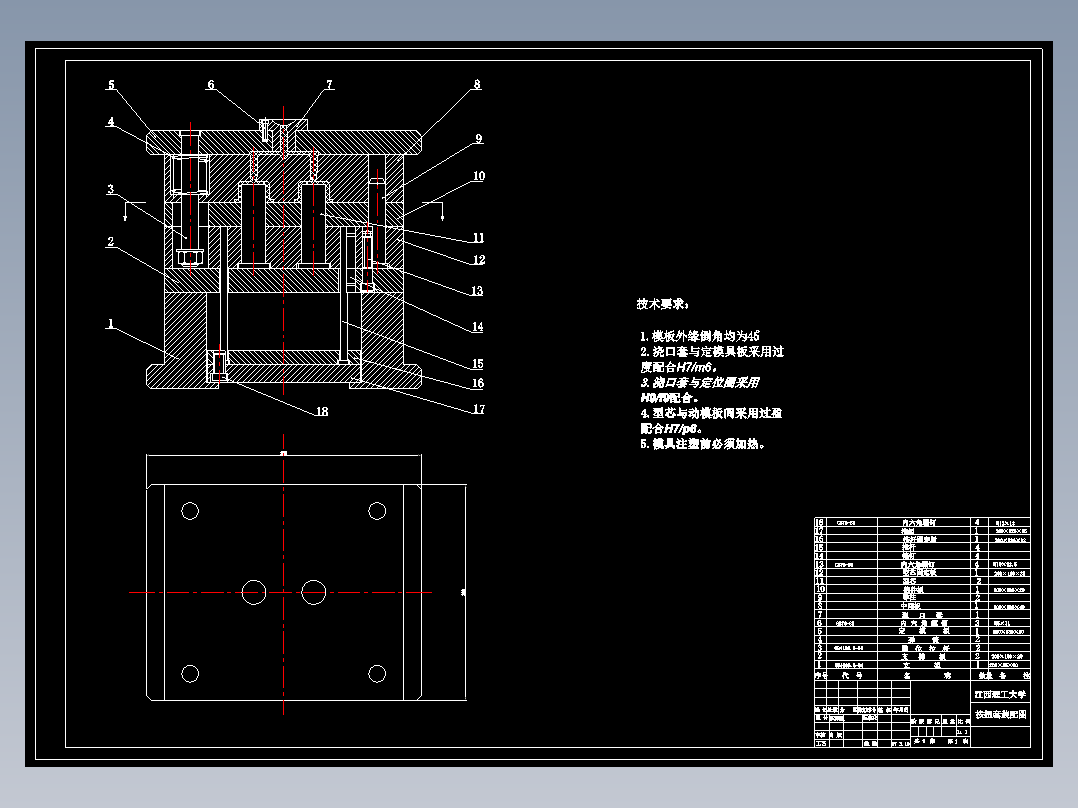
Task: Click the drawing title in title block
Action: (x=1000, y=713)
